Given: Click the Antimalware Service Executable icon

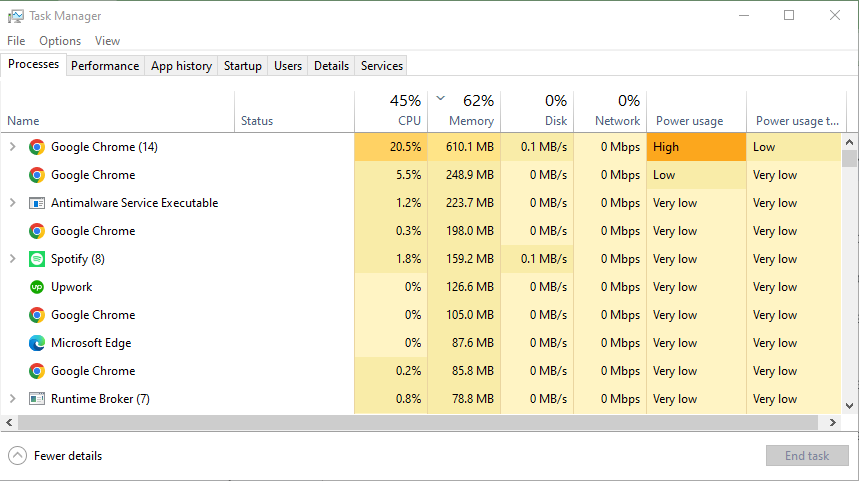Looking at the screenshot, I should [37, 203].
